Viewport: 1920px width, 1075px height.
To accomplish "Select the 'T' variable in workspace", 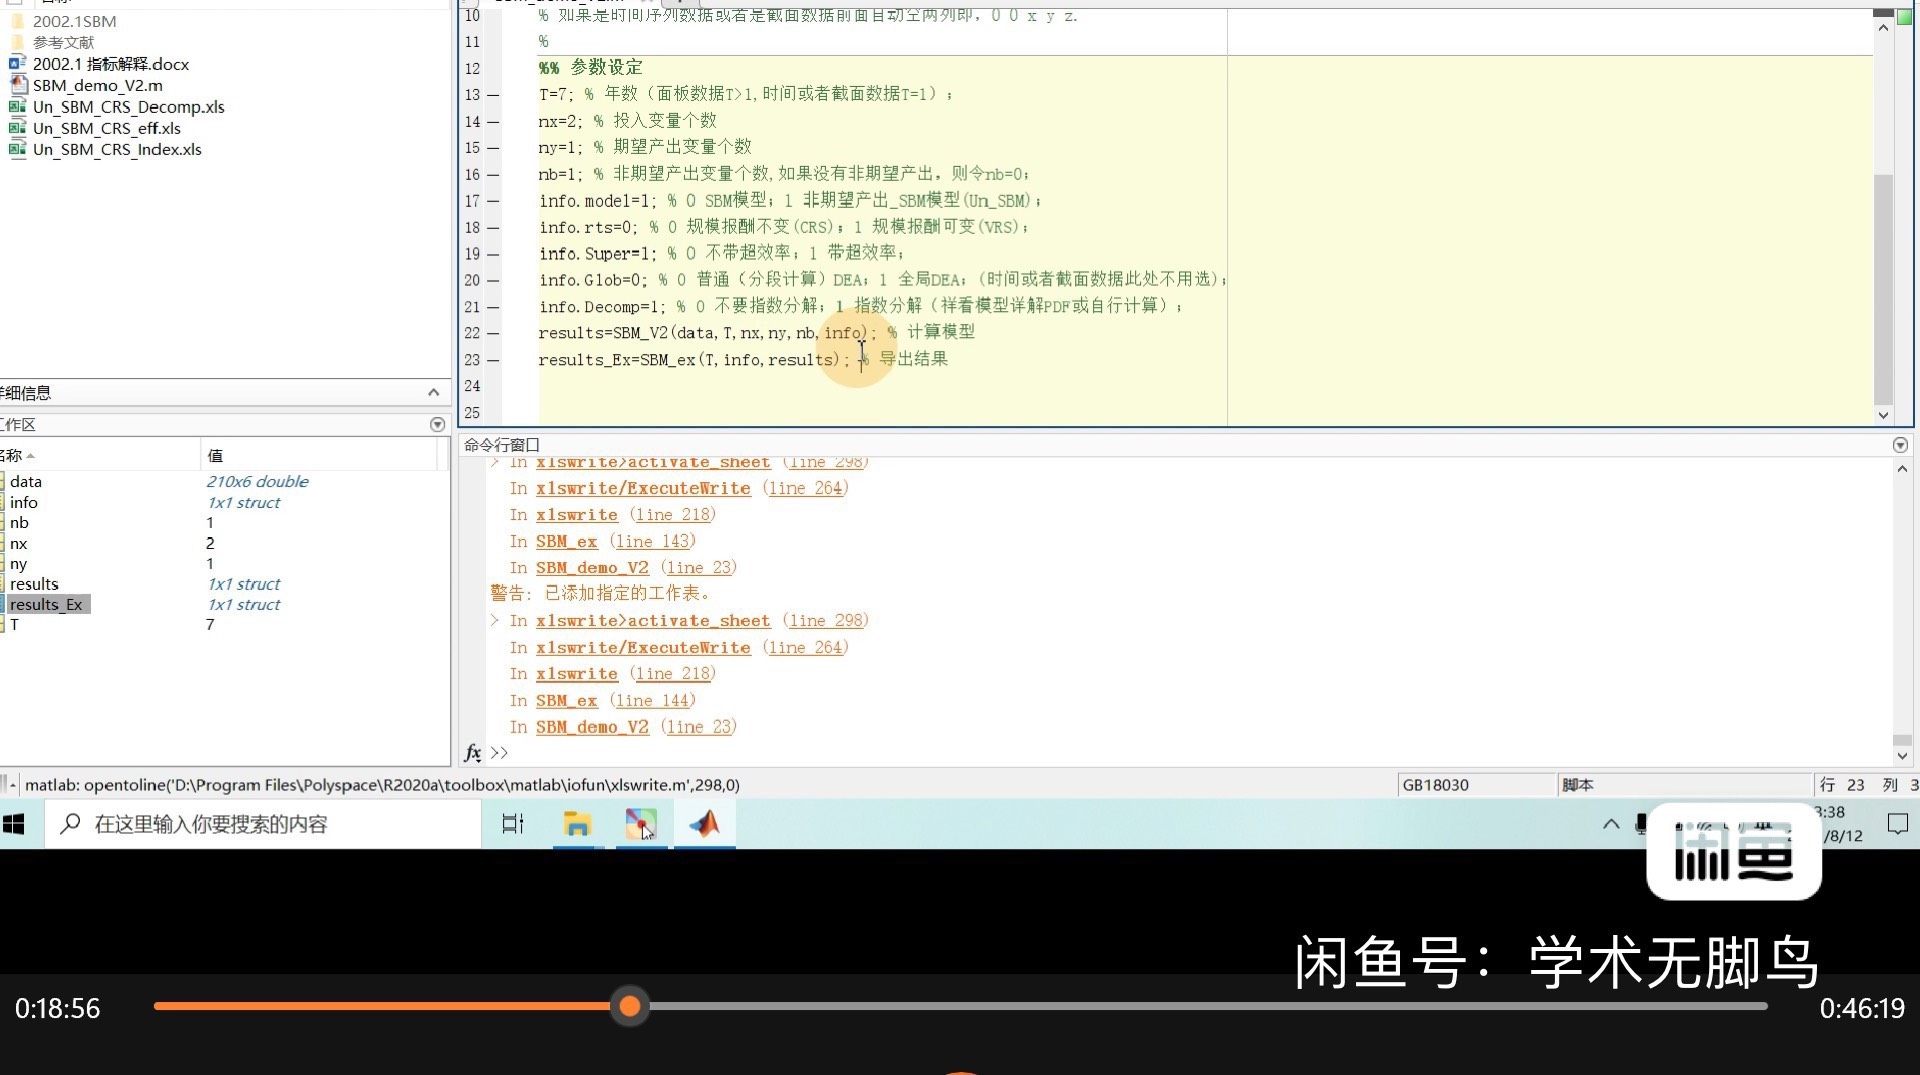I will (14, 625).
